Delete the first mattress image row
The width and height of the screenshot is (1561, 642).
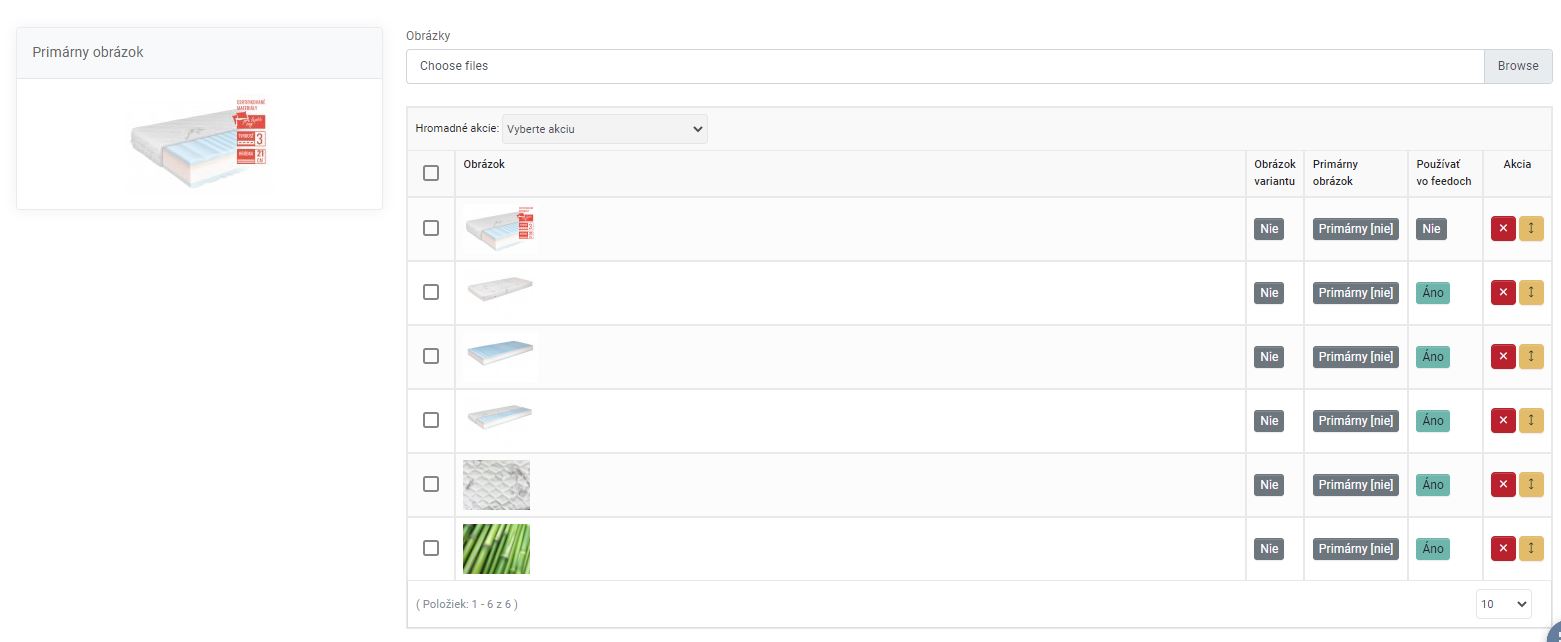[x=1503, y=229]
